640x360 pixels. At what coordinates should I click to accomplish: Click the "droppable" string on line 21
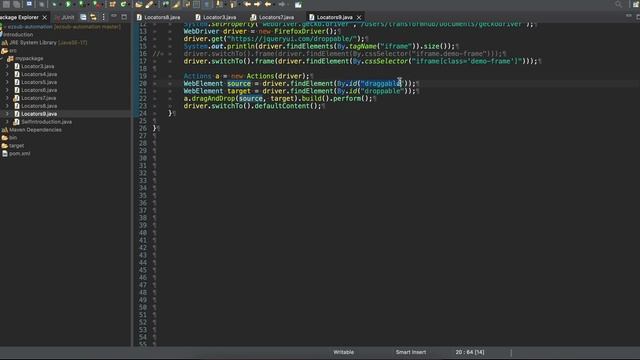pos(382,91)
